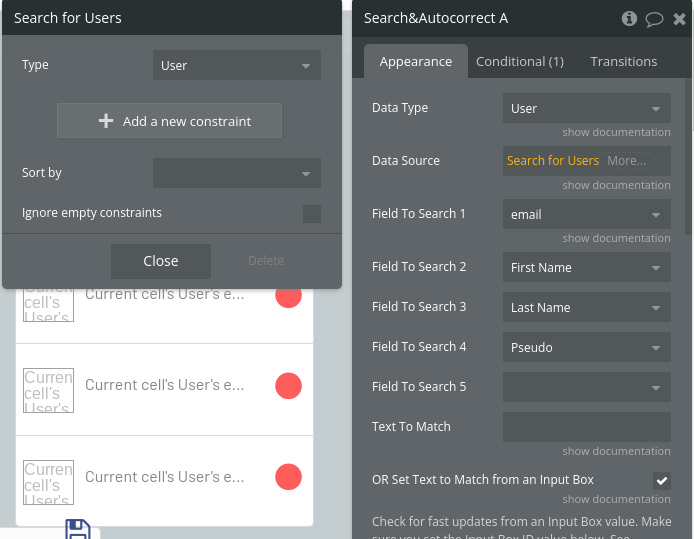Expand the empty Field To Search 5 dropdown
Viewport: 694px width, 539px height.
coord(586,387)
